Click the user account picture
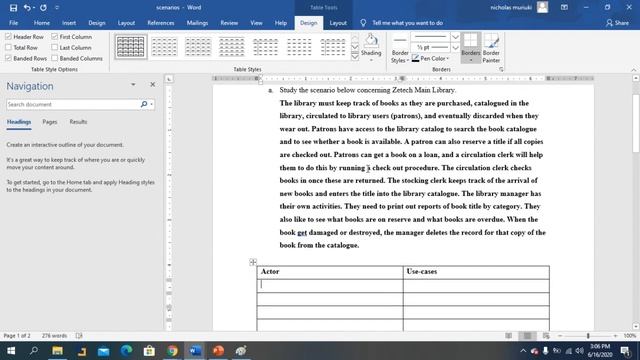Image resolution: width=640 pixels, height=360 pixels. (x=542, y=7)
